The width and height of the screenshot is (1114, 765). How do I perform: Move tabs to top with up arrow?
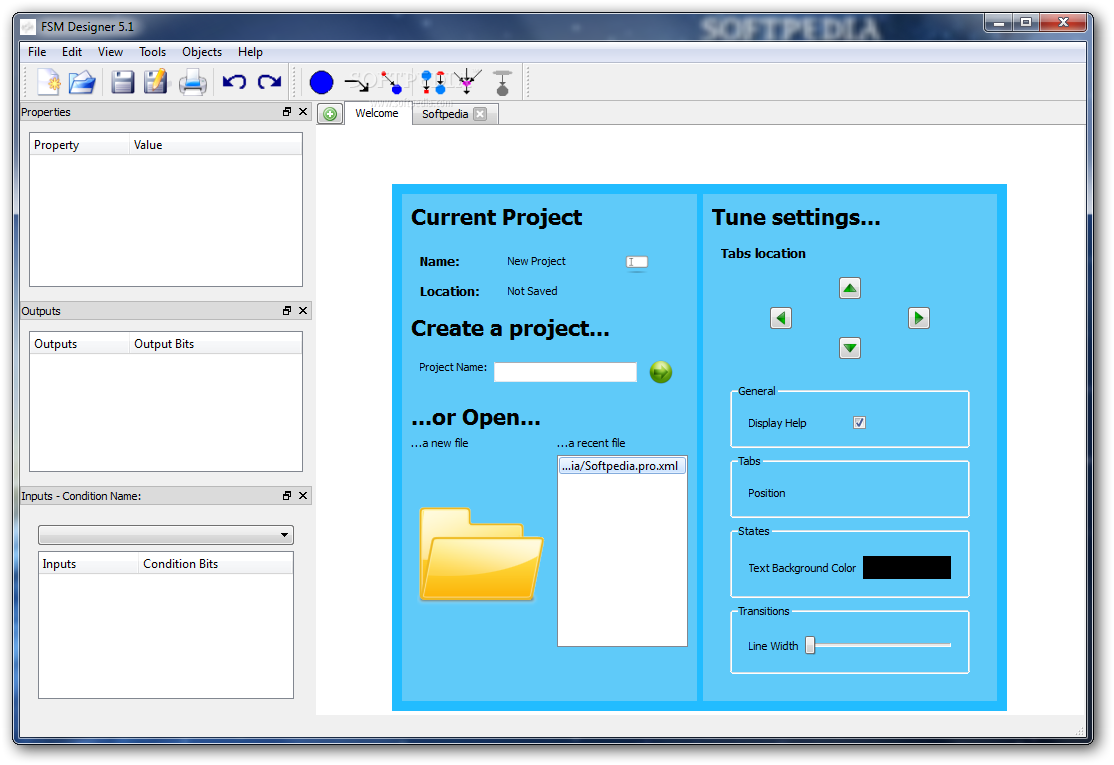pos(850,288)
